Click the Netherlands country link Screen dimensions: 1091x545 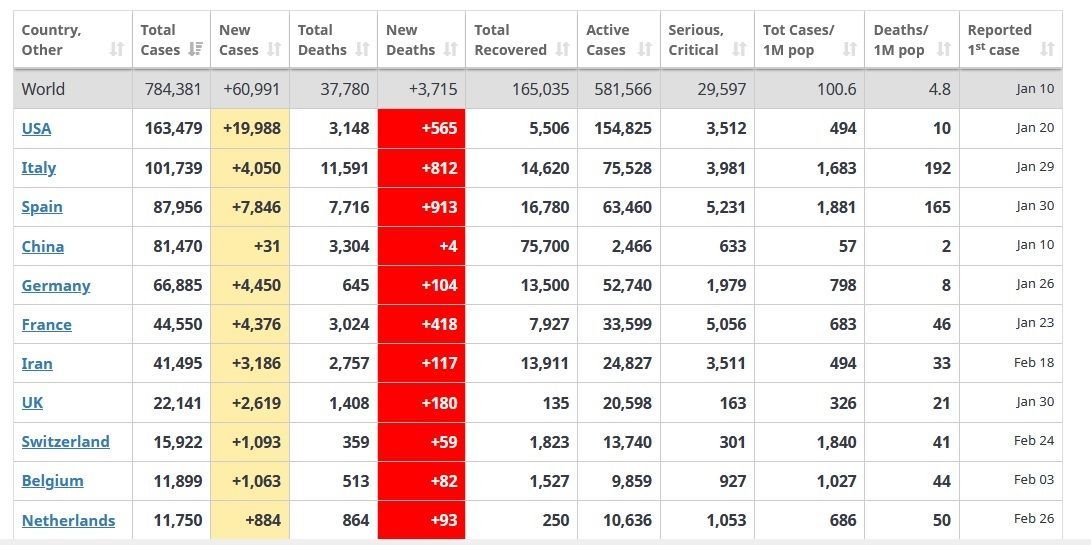[x=68, y=520]
